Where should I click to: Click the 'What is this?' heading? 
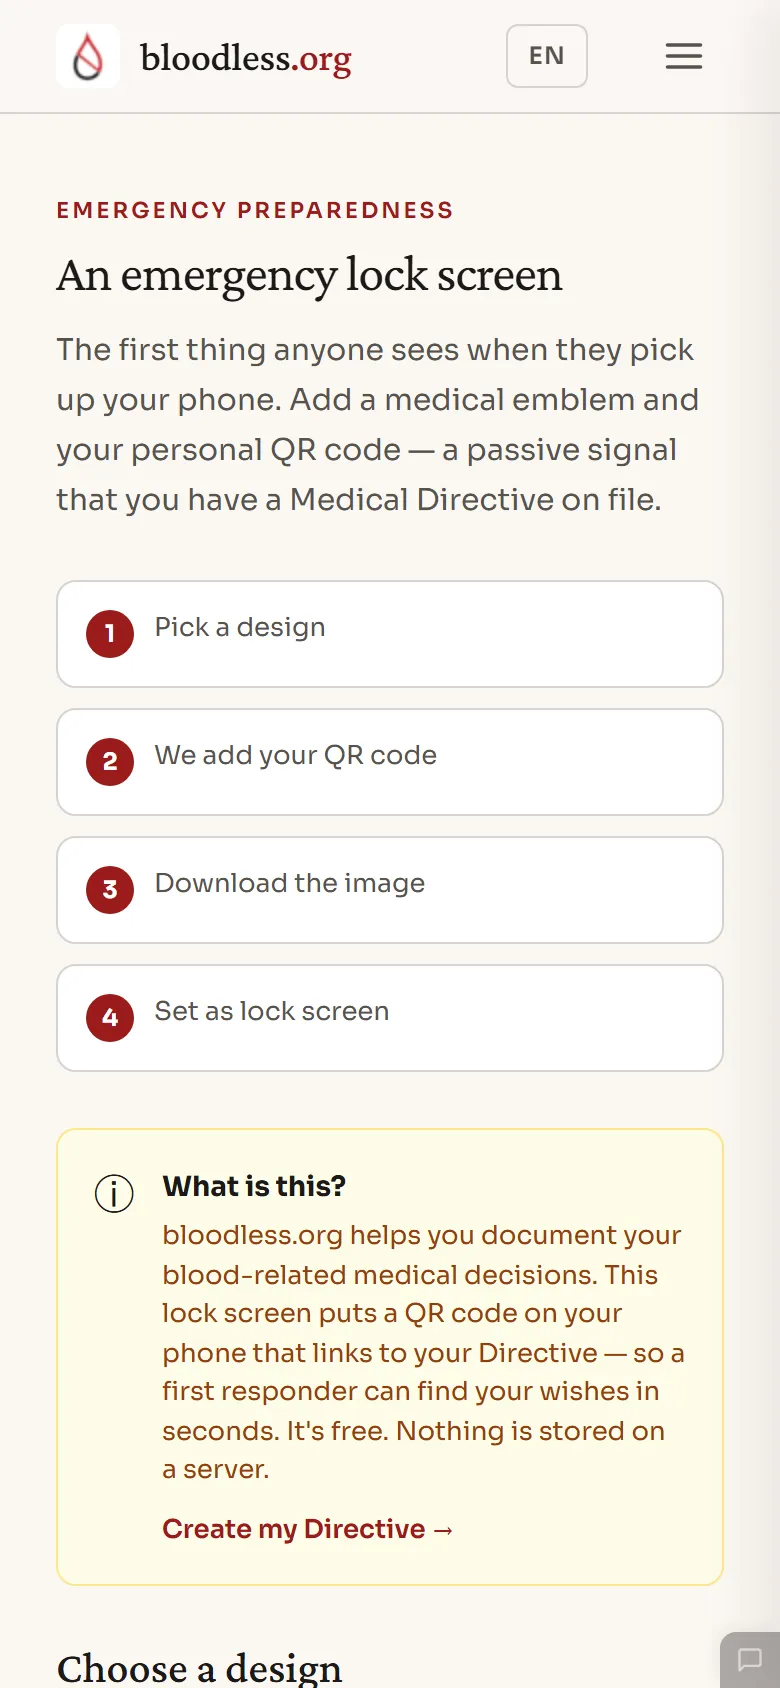(x=254, y=1186)
